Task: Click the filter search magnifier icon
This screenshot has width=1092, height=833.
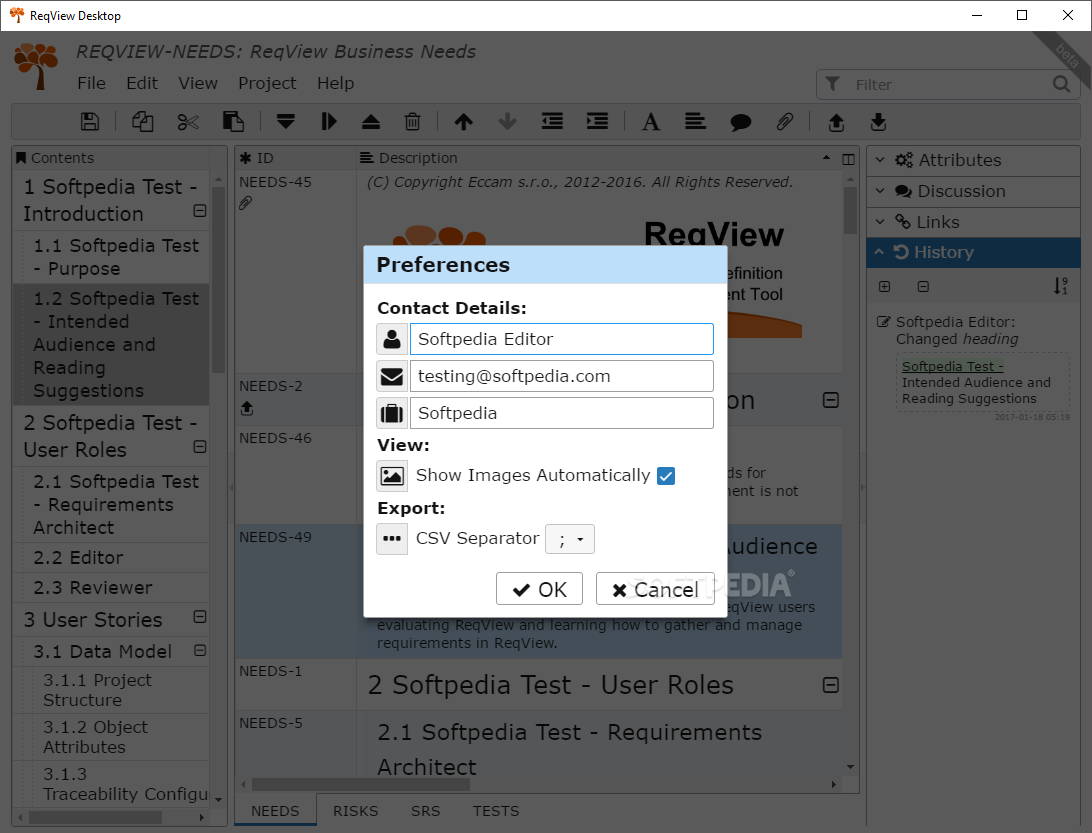Action: click(1061, 84)
